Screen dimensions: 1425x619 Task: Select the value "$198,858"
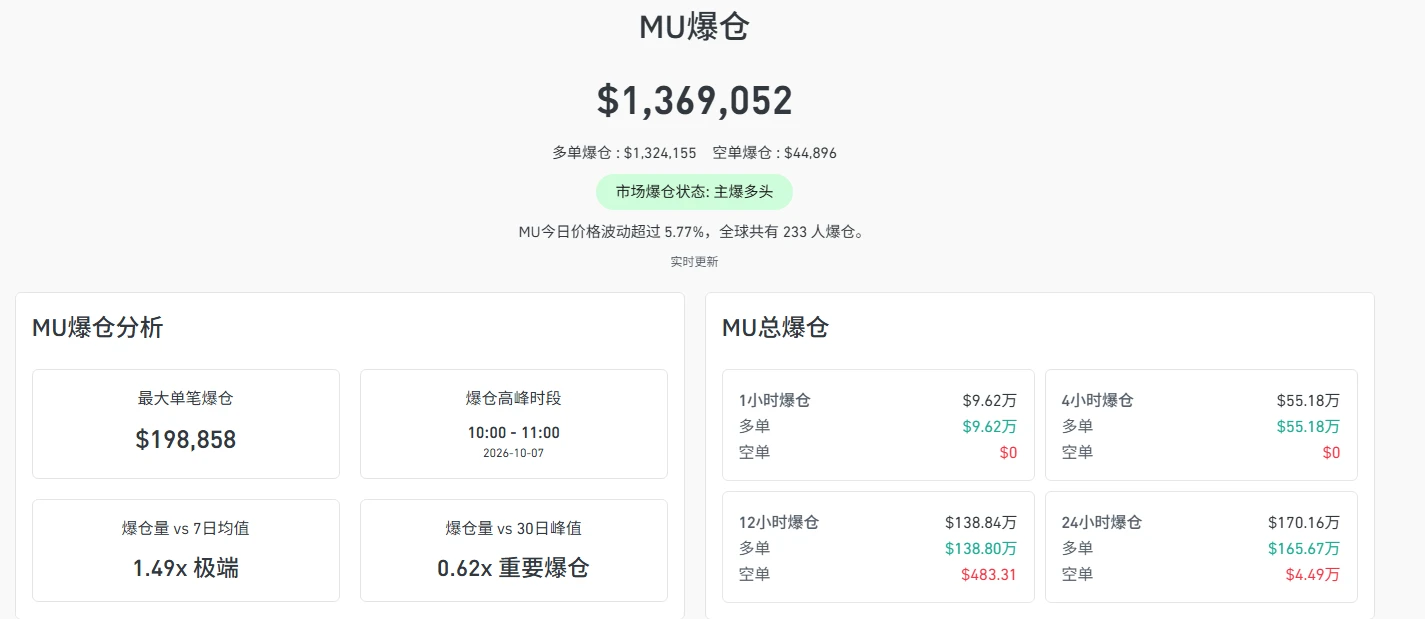pos(186,439)
